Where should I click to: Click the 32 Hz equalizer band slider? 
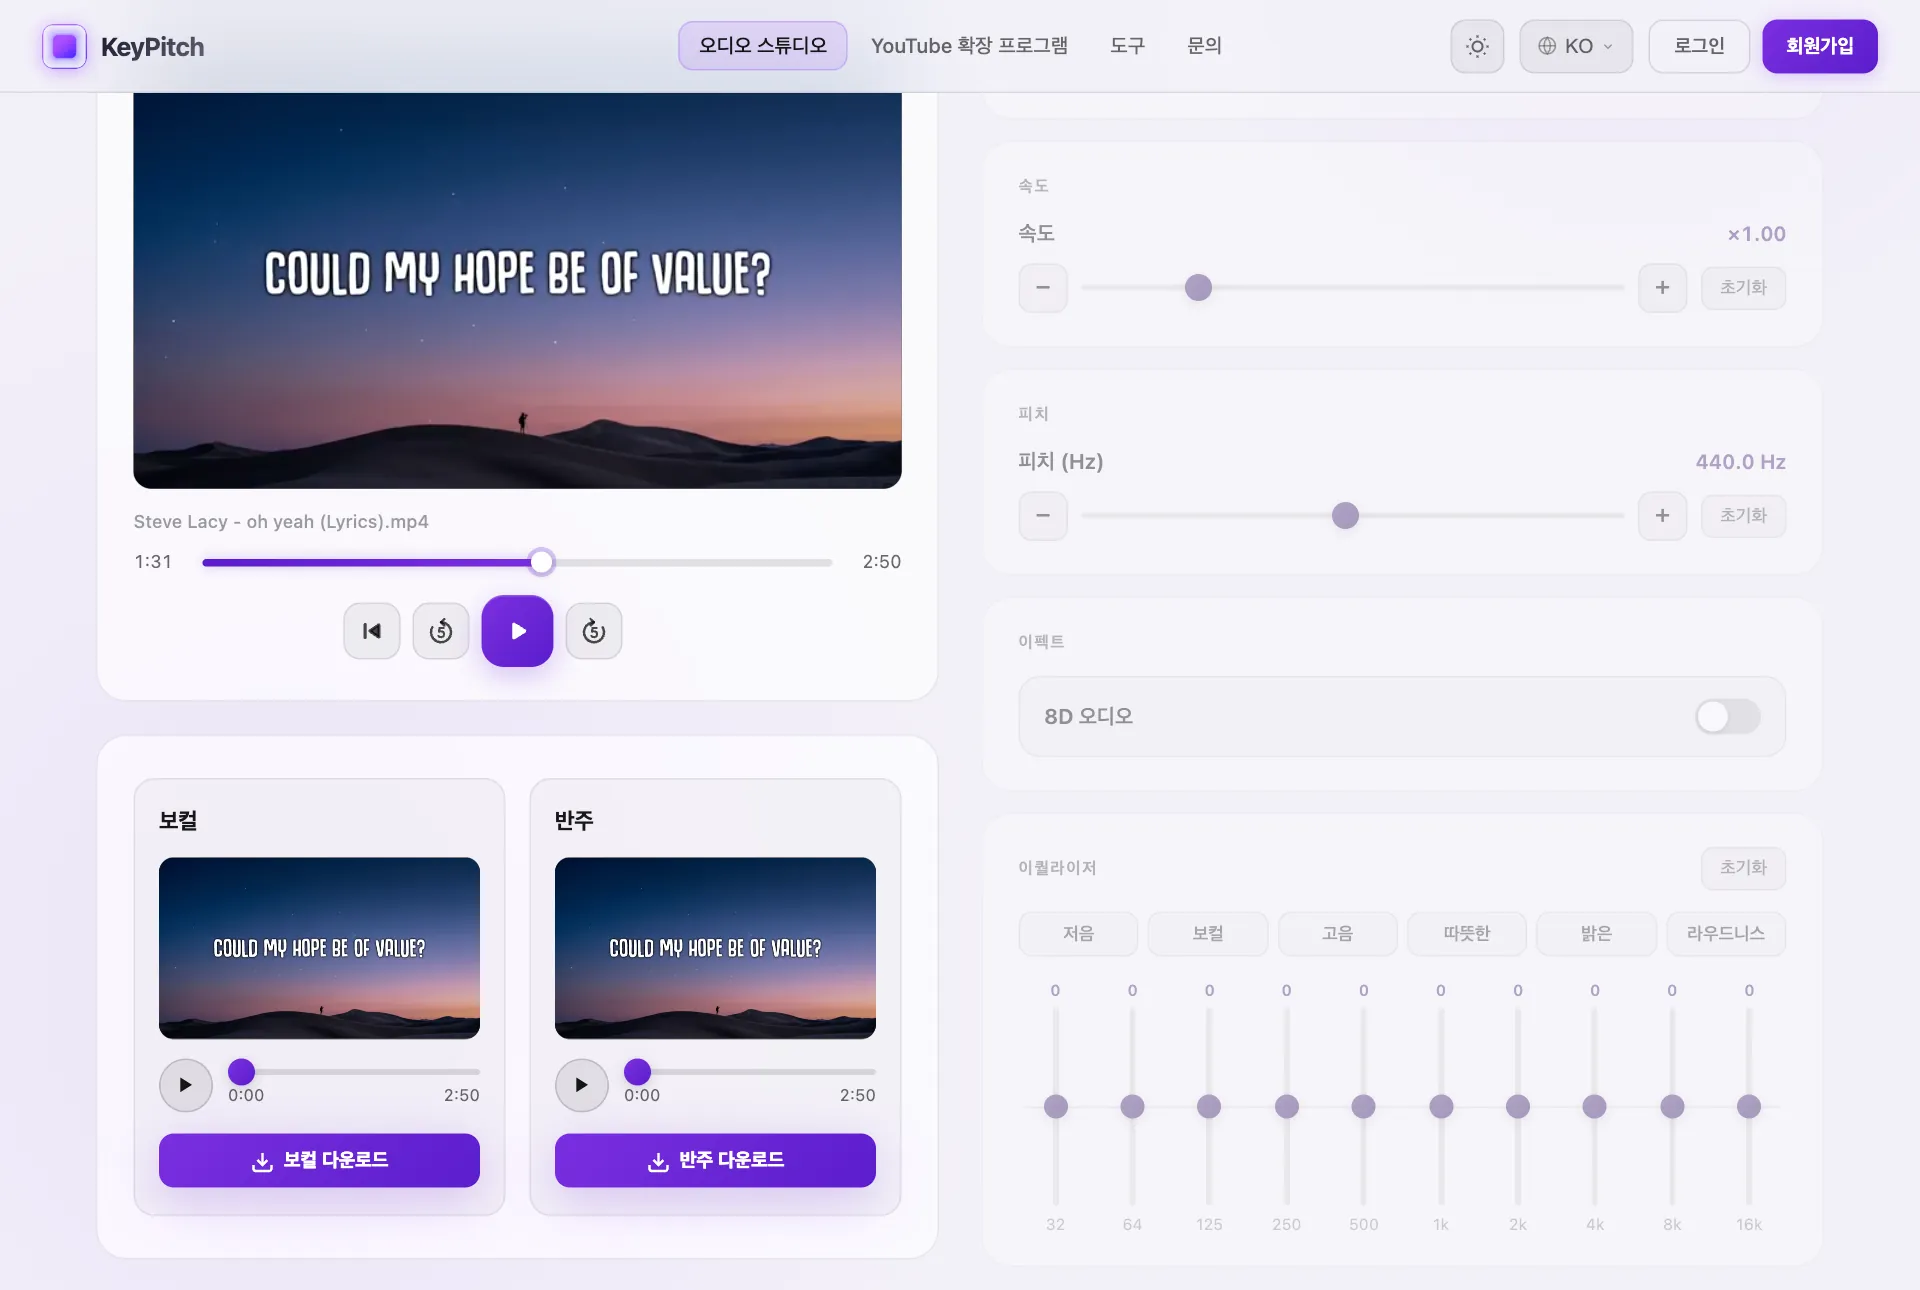click(1055, 1106)
